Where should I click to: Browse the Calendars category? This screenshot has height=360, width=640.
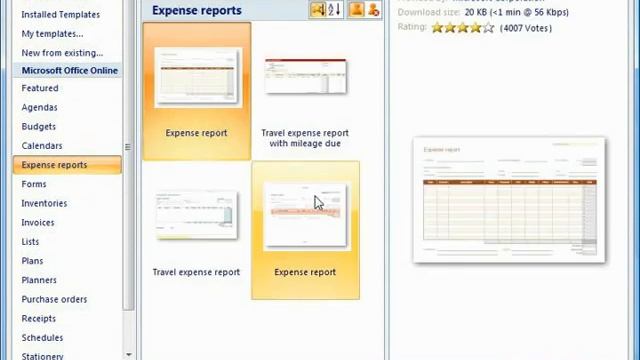pos(42,146)
